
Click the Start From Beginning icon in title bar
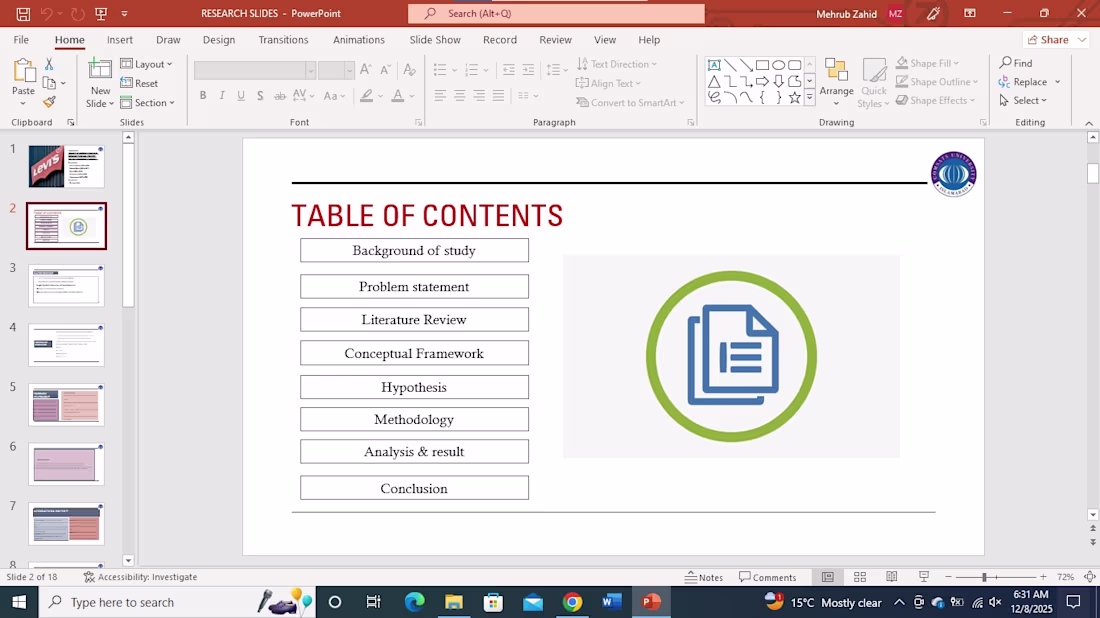(101, 13)
